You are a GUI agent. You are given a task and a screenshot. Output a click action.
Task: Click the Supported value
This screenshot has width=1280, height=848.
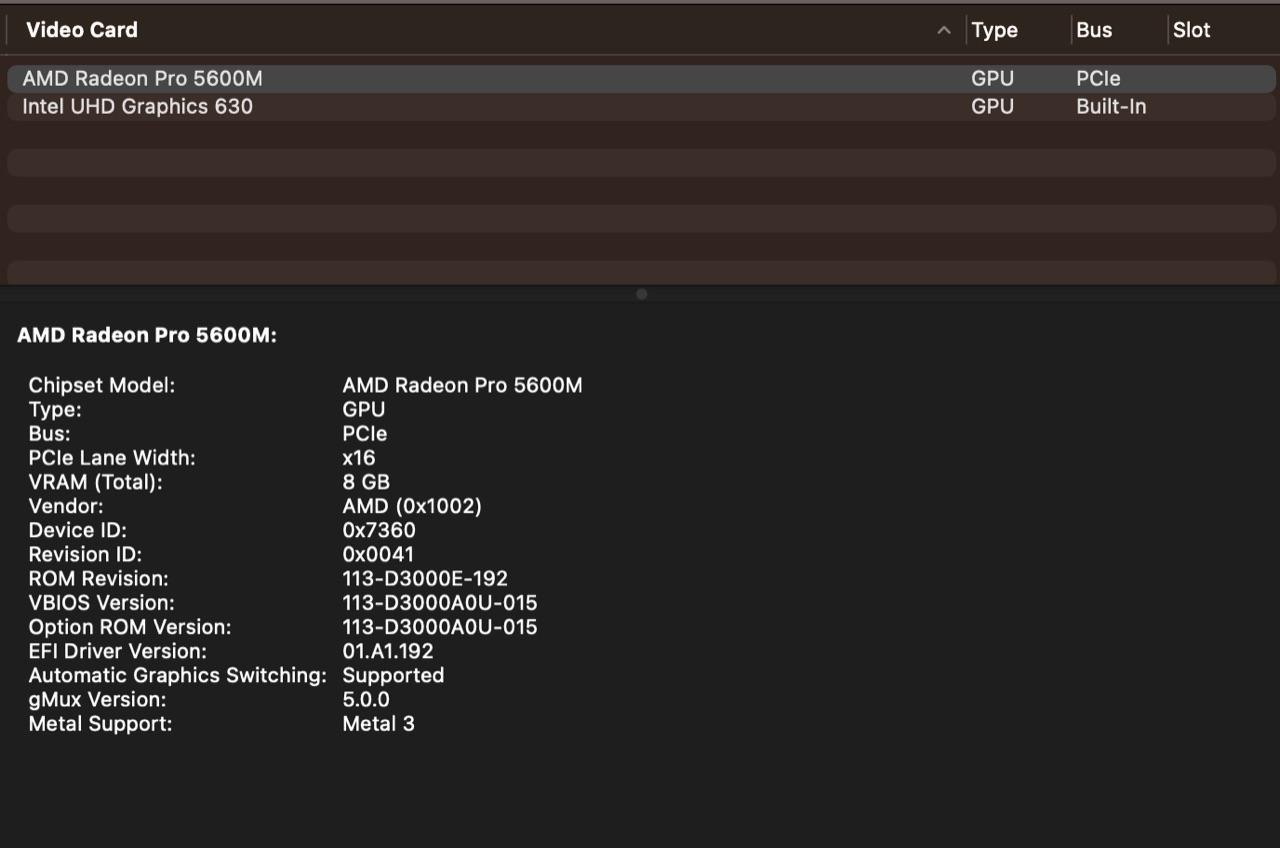point(393,675)
